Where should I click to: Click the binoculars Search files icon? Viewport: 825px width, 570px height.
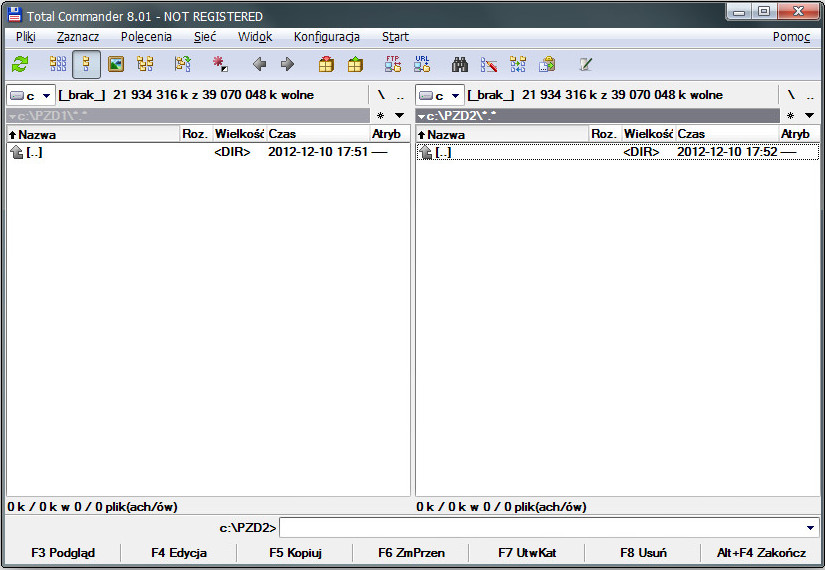point(460,64)
